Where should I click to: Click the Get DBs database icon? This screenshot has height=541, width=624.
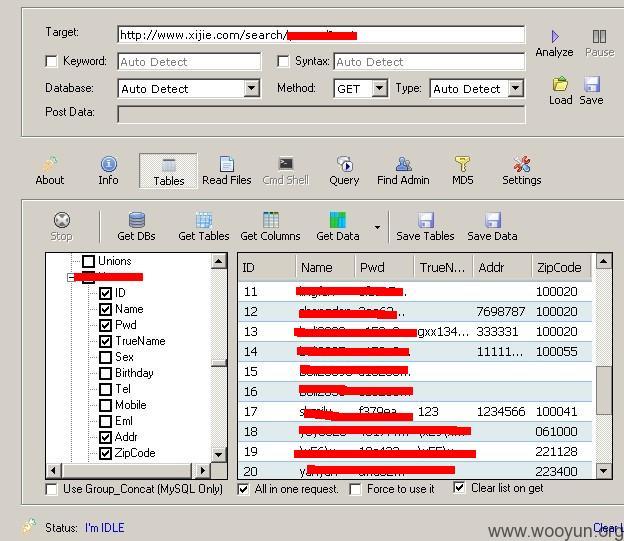coord(137,220)
